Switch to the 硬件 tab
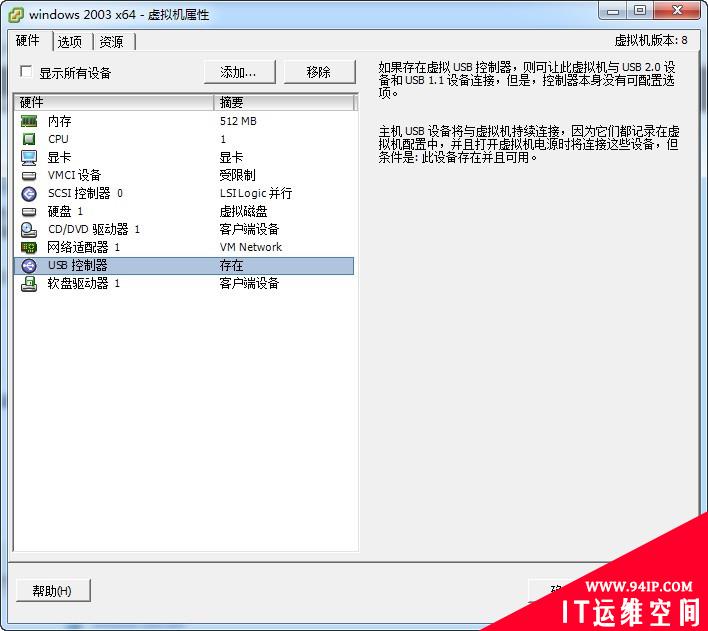Viewport: 708px width, 631px height. tap(28, 41)
